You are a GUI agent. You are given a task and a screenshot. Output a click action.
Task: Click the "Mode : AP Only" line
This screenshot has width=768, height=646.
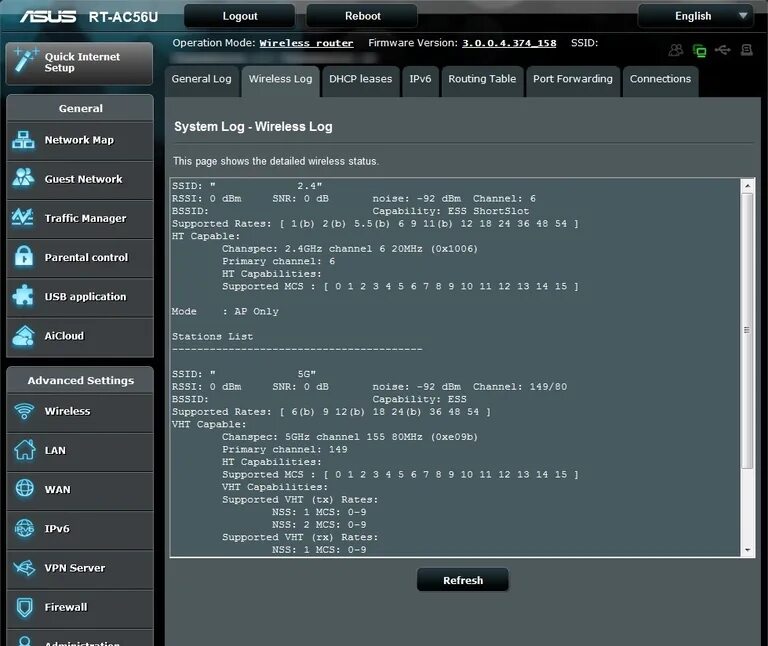pos(225,311)
